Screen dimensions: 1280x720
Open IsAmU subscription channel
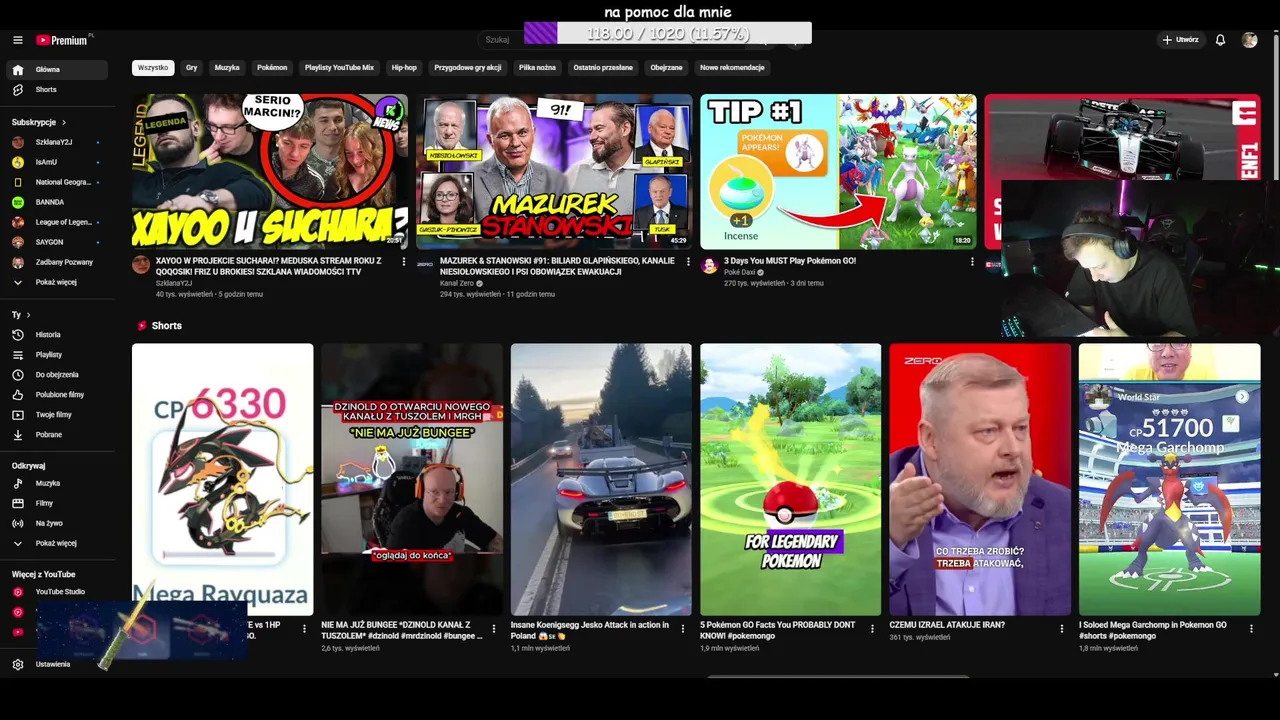coord(56,162)
